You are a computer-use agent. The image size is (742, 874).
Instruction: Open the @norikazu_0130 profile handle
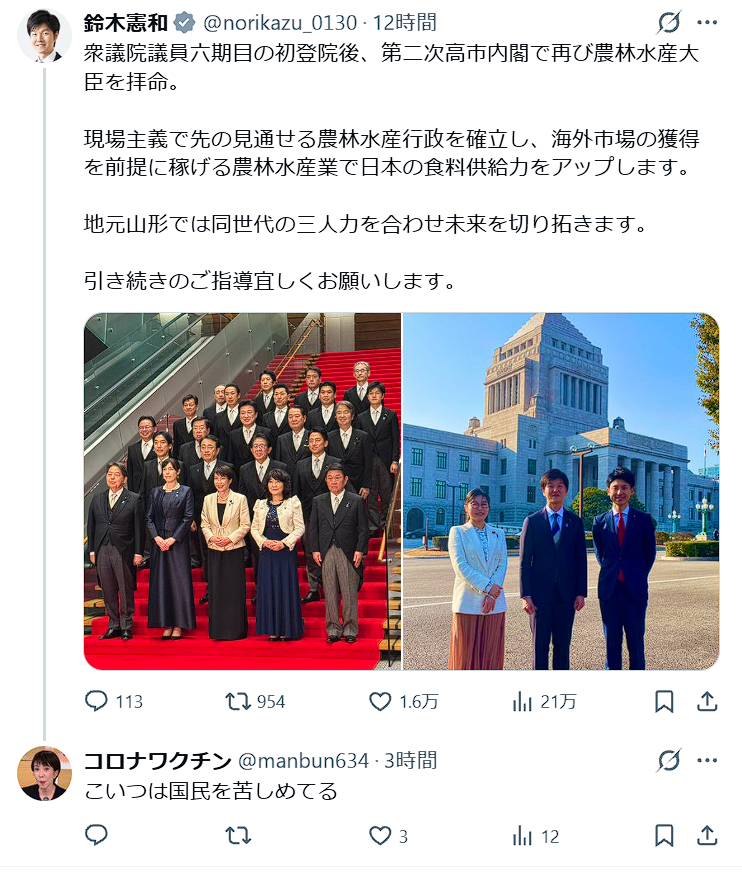(280, 23)
